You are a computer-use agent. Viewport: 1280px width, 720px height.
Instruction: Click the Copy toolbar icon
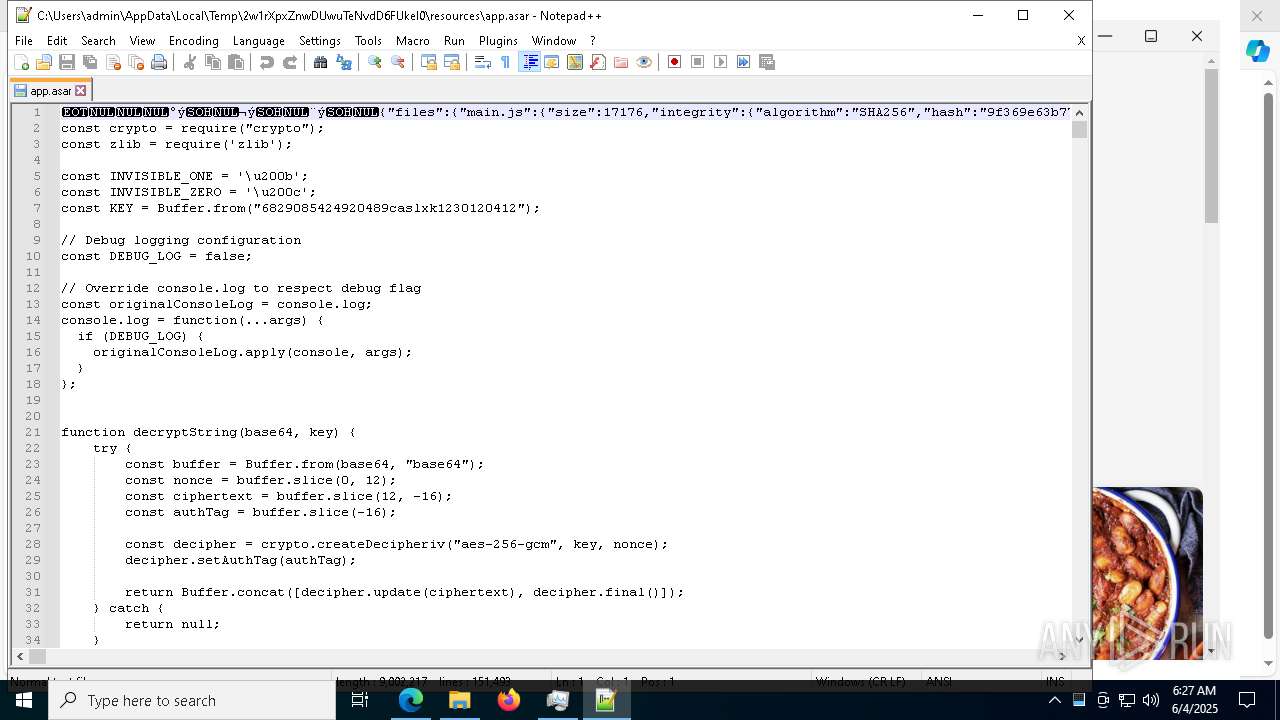coord(212,62)
